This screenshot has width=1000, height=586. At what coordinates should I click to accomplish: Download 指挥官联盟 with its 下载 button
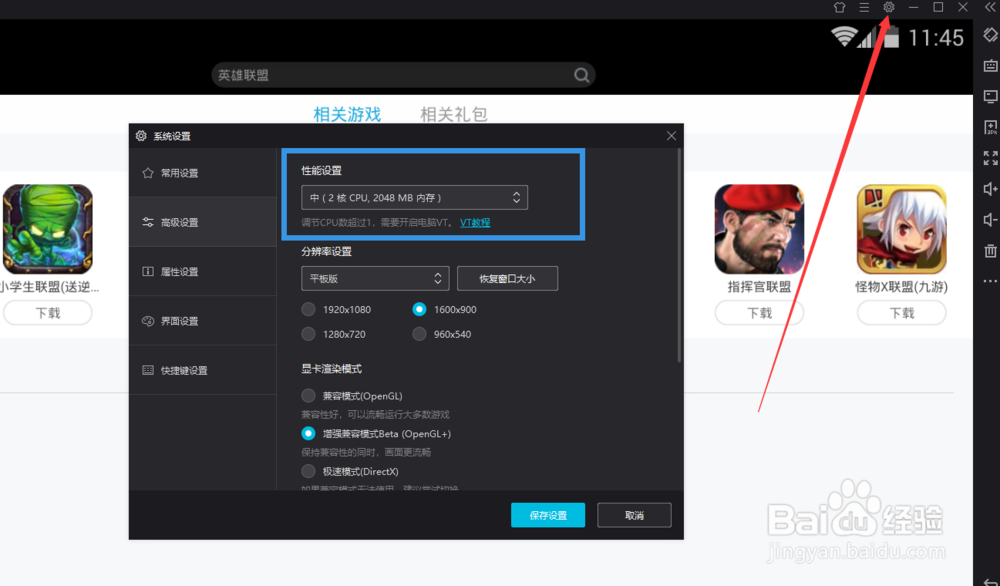759,313
